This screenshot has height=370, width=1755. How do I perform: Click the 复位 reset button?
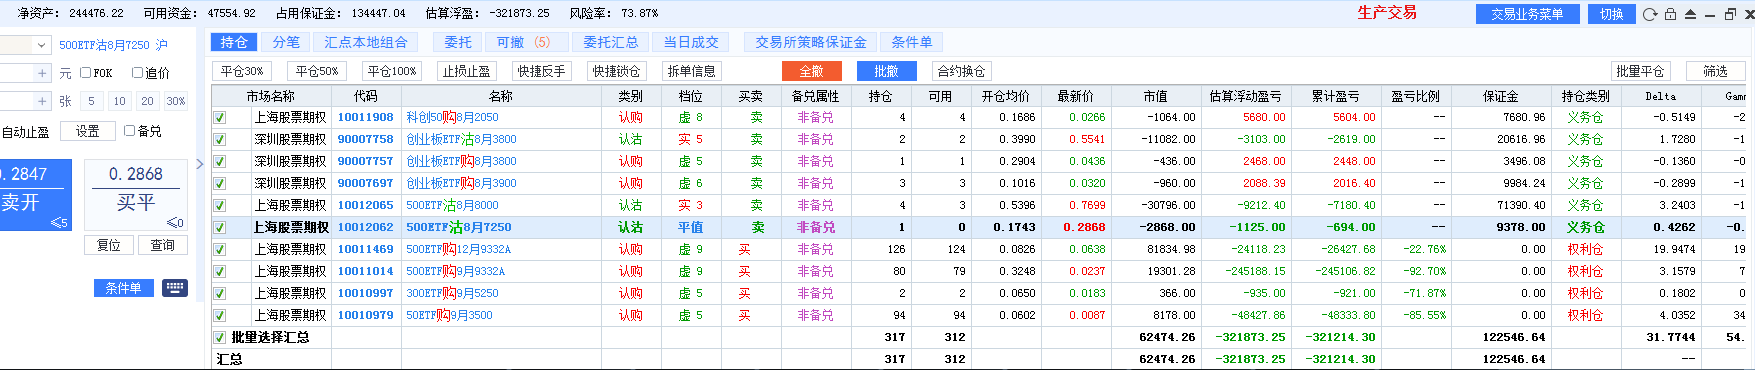[x=109, y=245]
